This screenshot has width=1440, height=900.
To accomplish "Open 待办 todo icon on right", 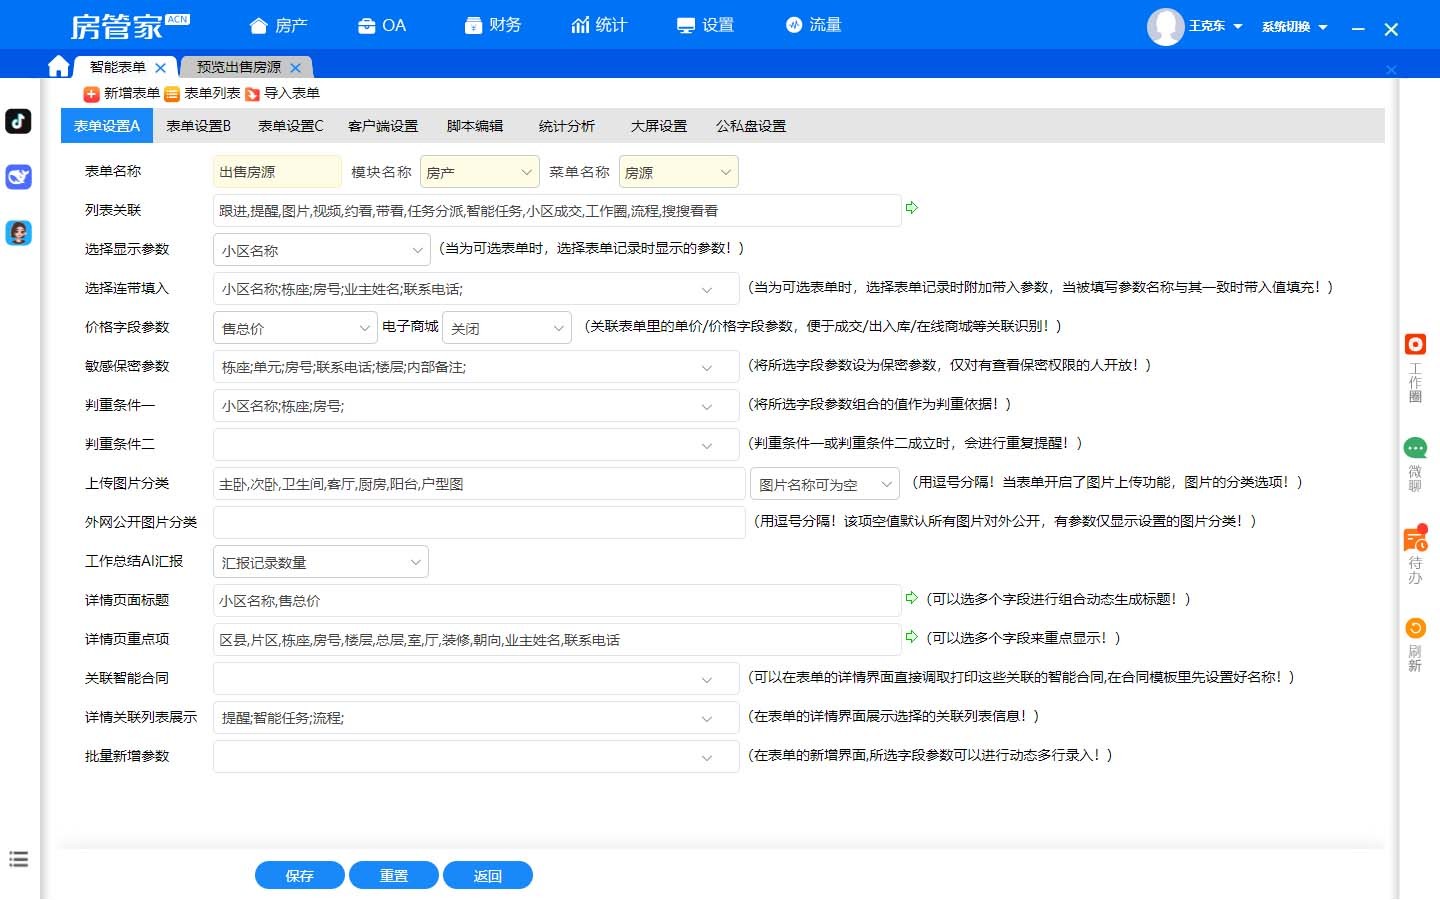I will click(1415, 540).
